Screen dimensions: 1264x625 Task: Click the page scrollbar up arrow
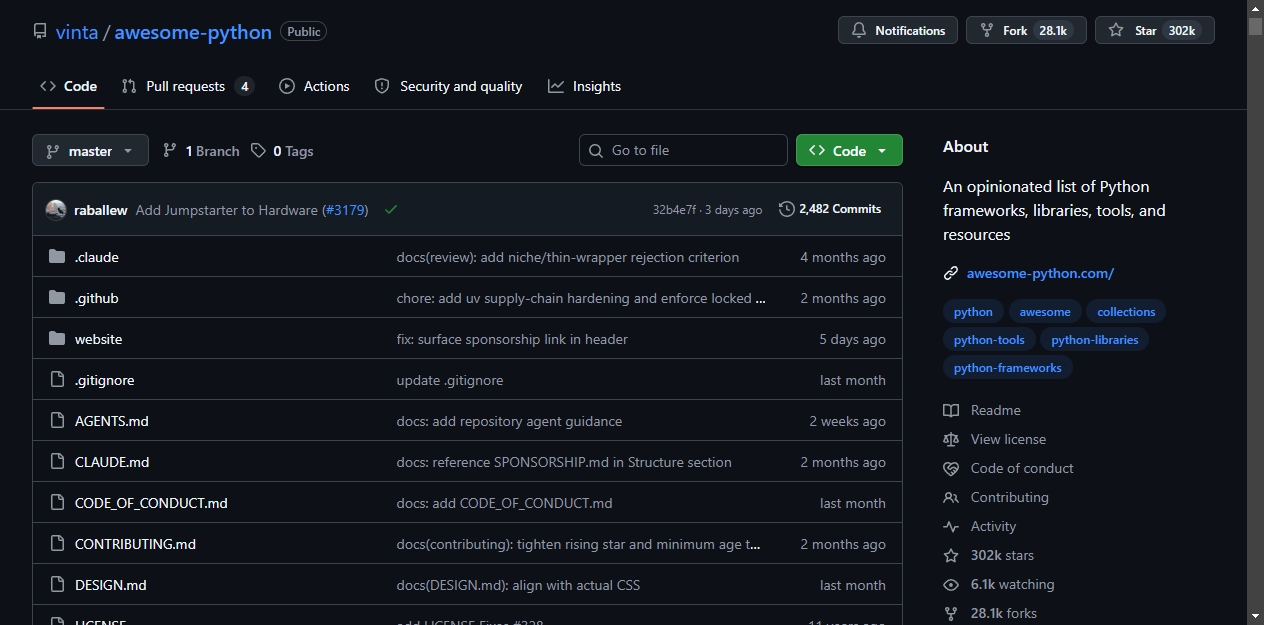click(1256, 9)
